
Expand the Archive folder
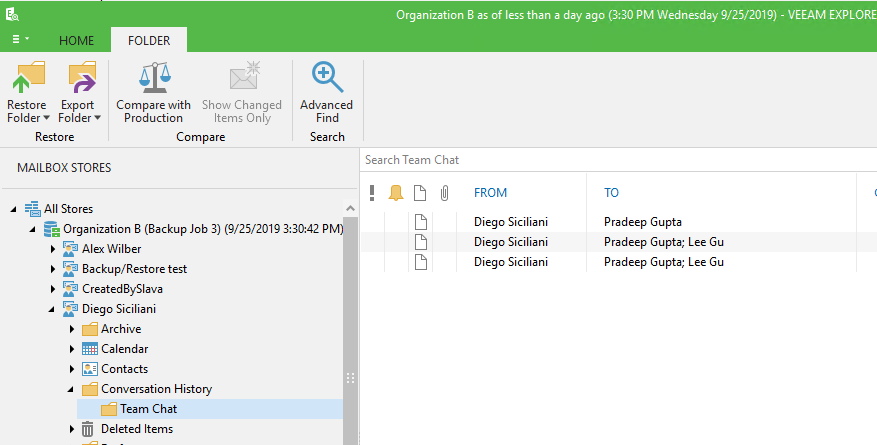pos(72,329)
